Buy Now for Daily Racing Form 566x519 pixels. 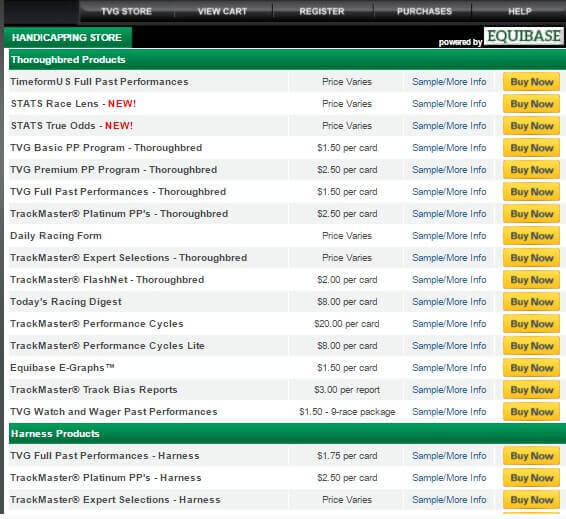point(531,236)
